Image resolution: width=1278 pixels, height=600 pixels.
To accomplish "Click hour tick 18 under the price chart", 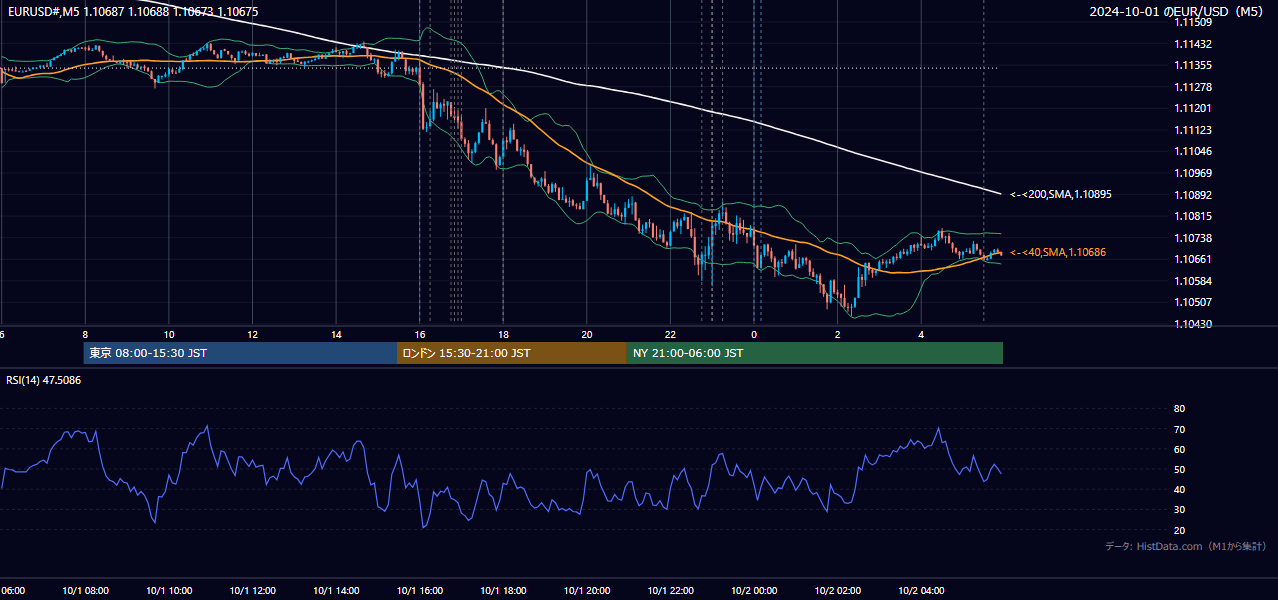I will click(x=503, y=335).
